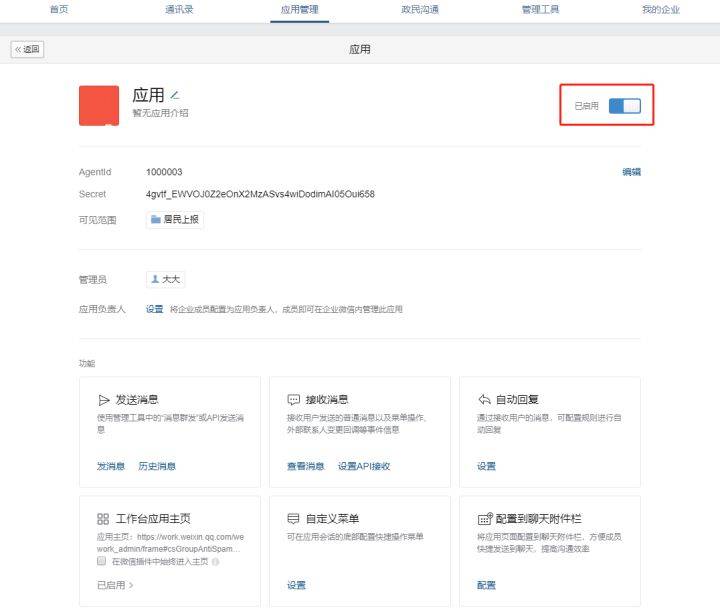720x614 pixels.
Task: Click the auto-reply arrow icon
Action: point(484,399)
